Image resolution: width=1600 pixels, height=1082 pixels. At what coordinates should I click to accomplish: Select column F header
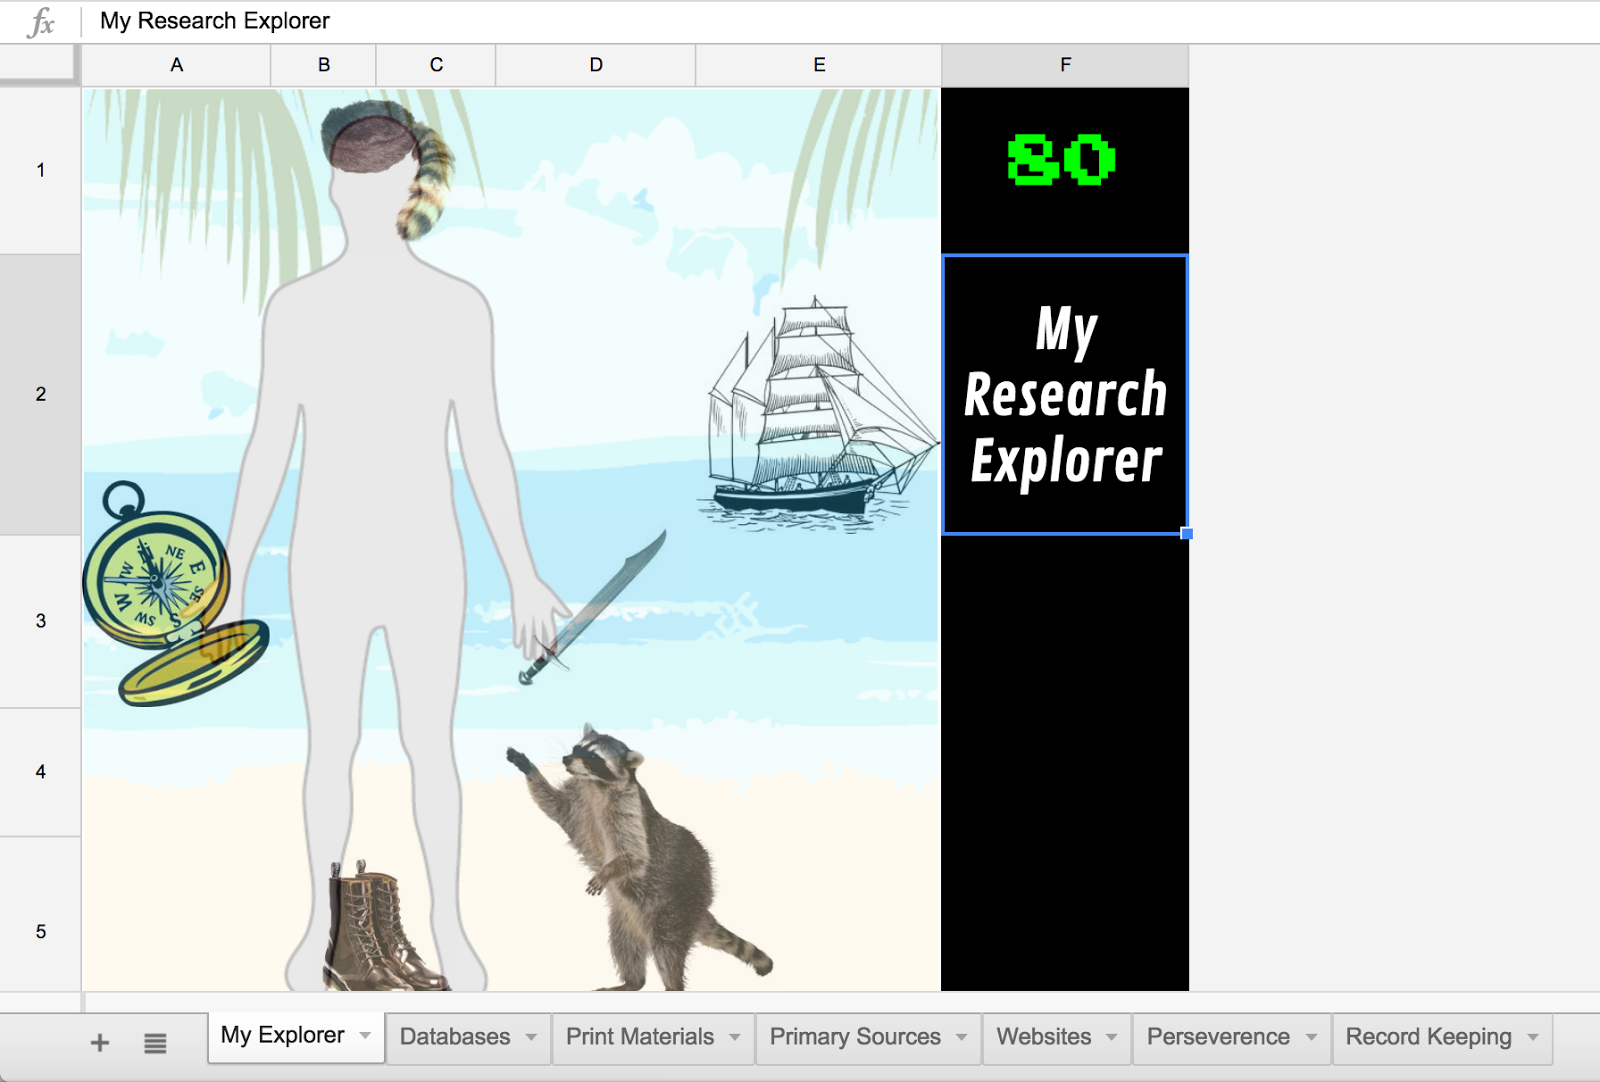pos(1065,65)
